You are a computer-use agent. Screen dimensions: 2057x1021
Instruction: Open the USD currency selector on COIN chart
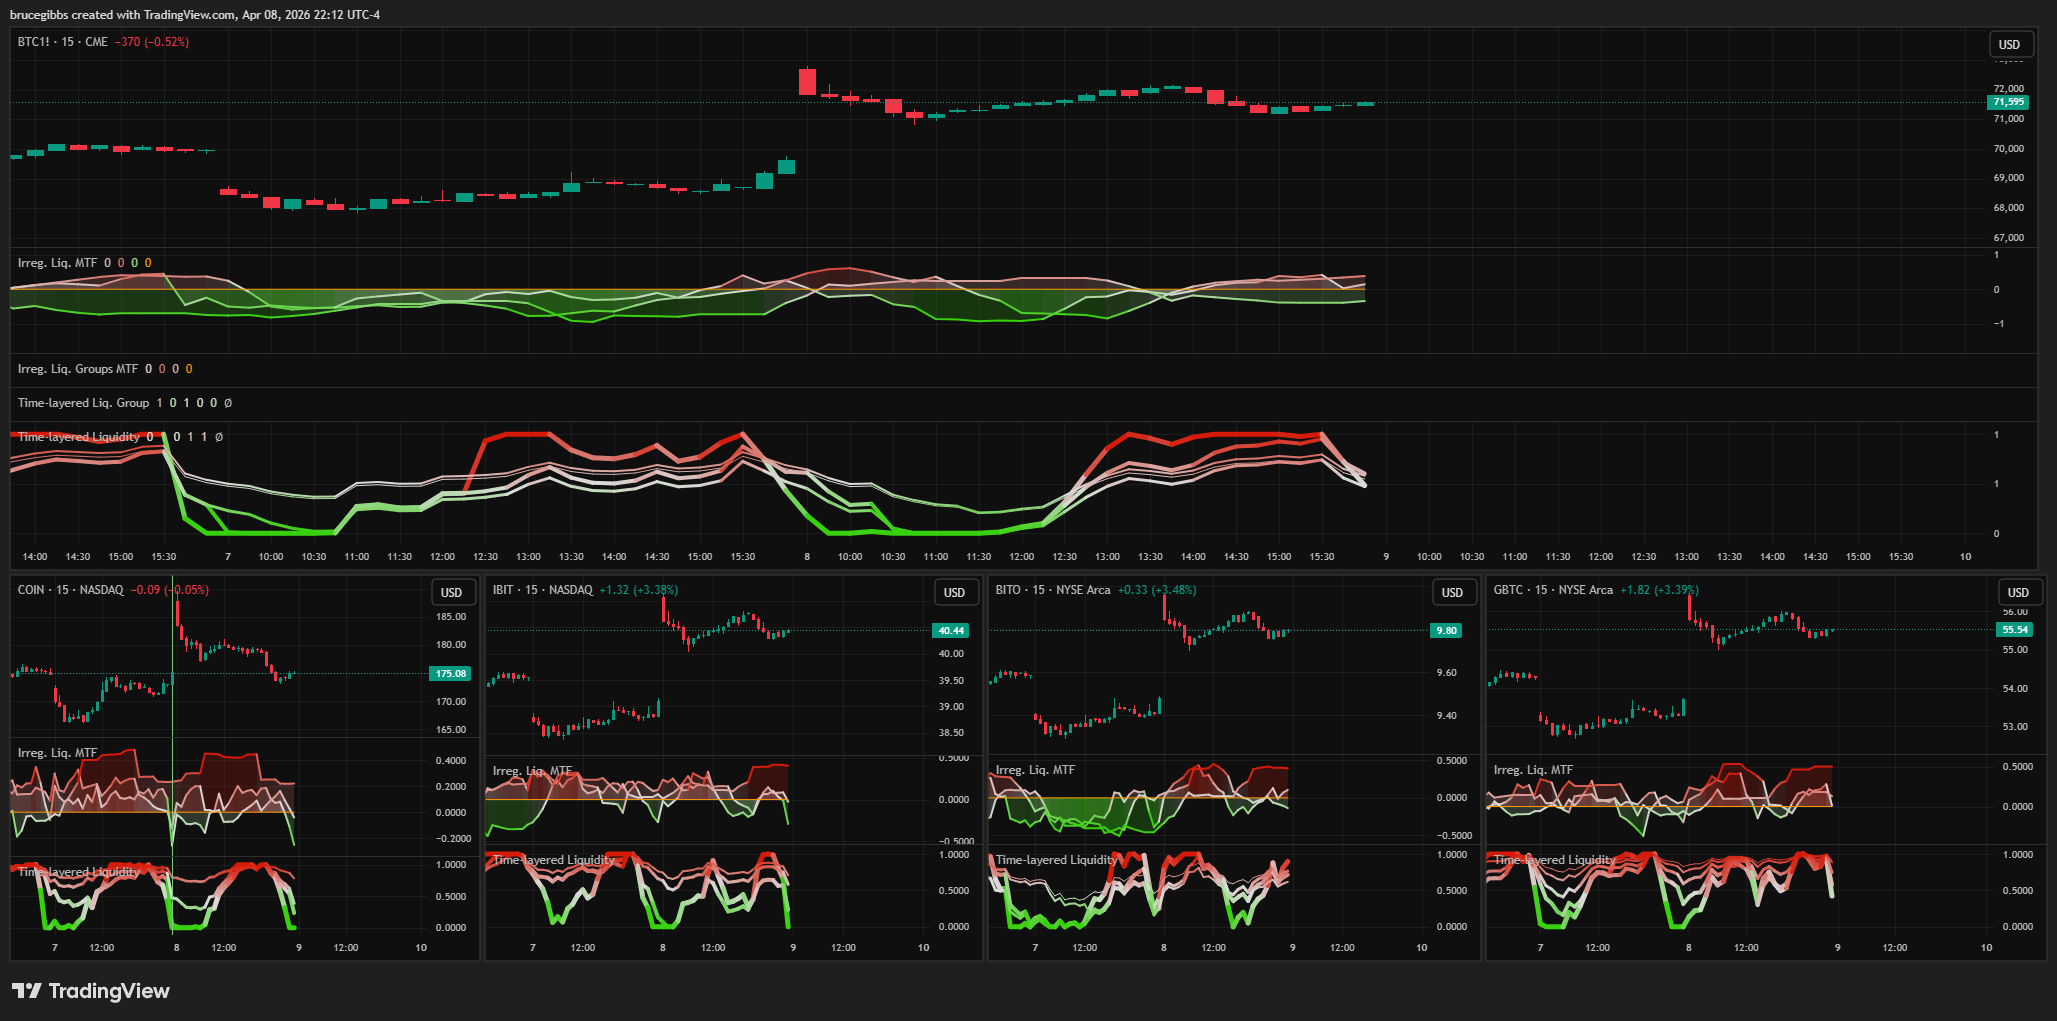[451, 592]
